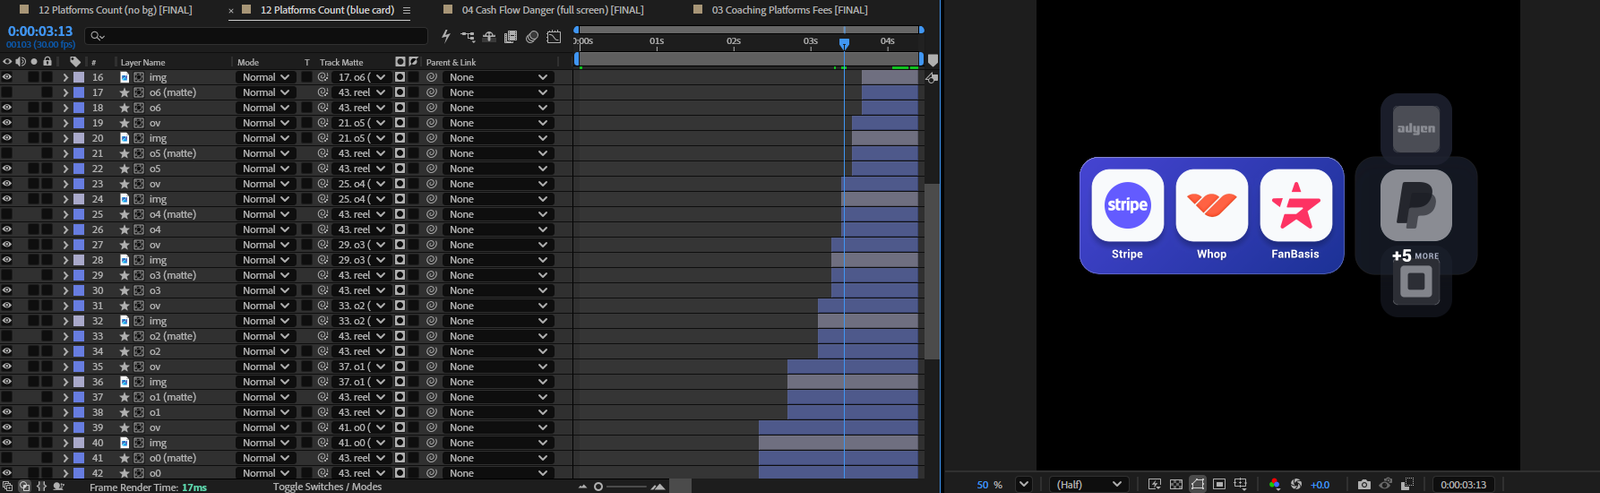
Task: Click the composition flowchart icon in timeline toolbar
Action: [x=468, y=37]
